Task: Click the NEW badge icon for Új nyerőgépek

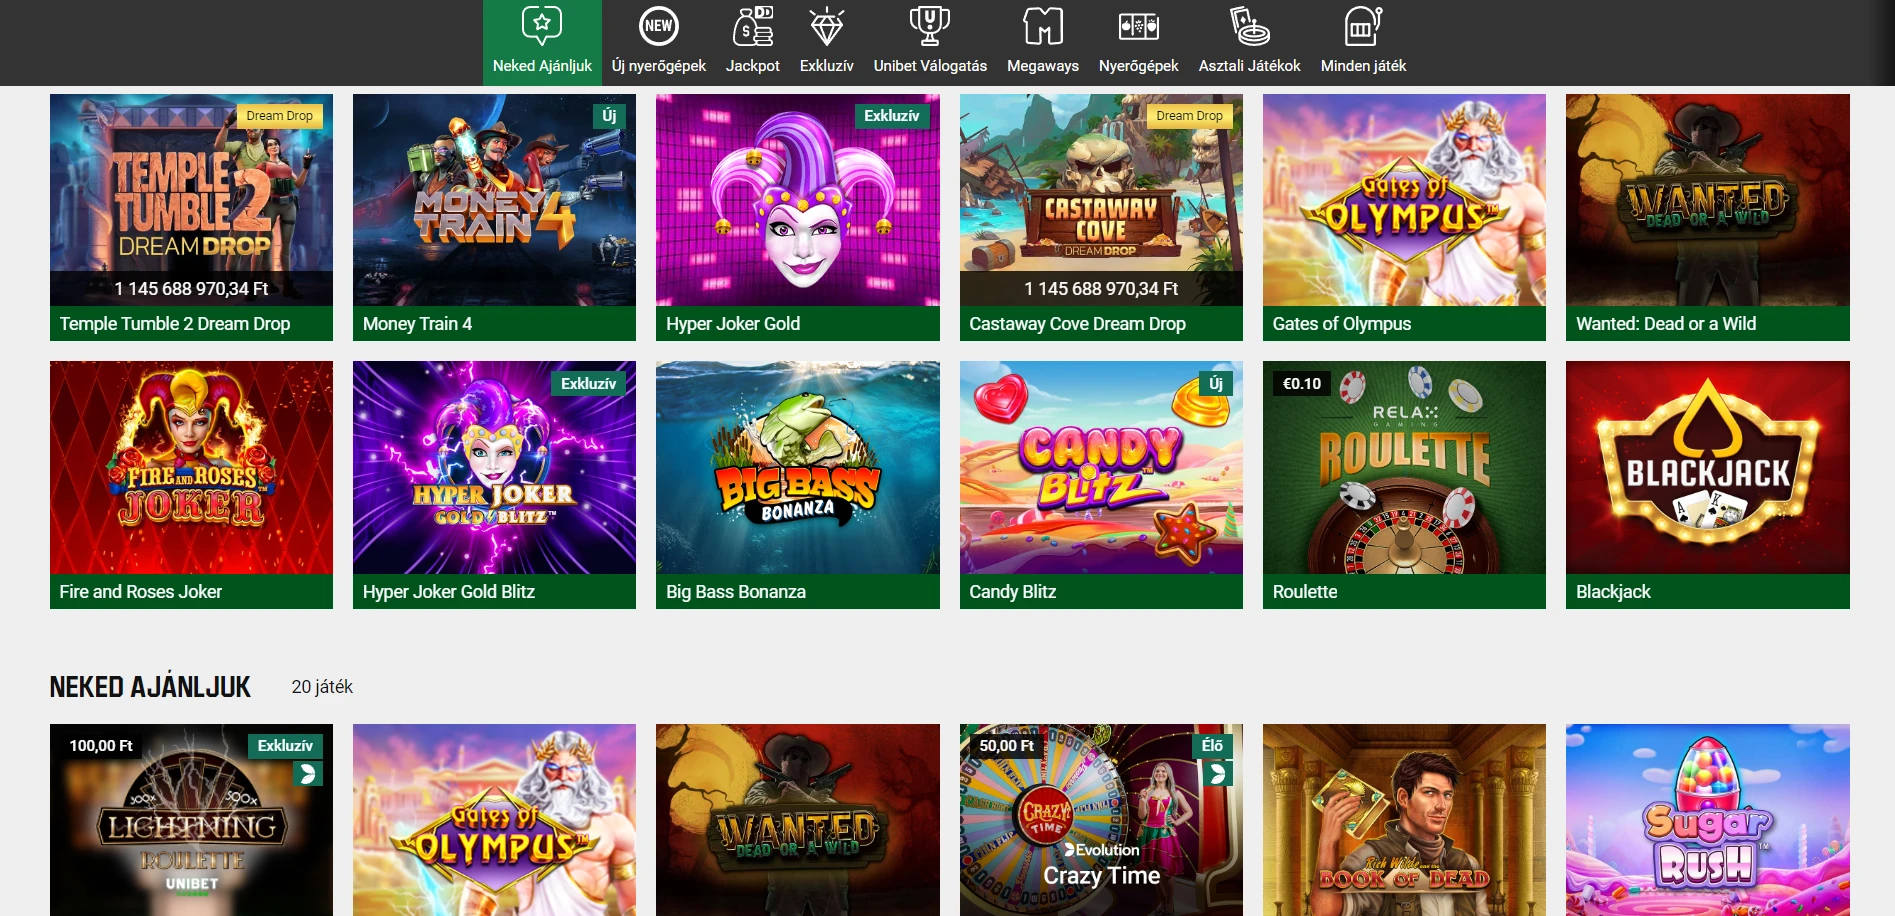Action: (658, 26)
